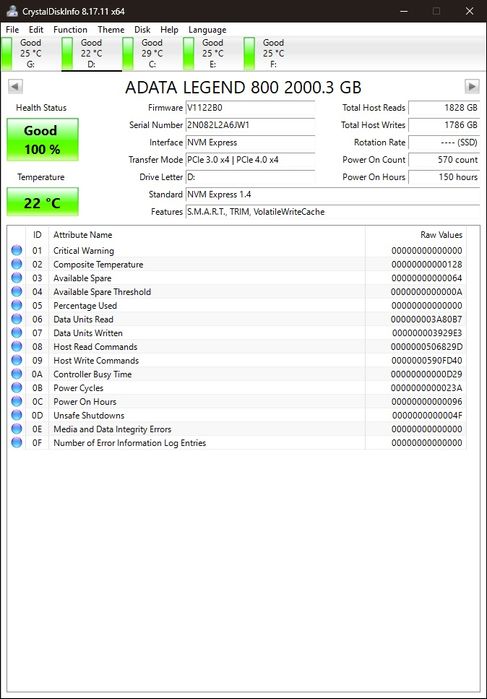Click status icon for Controller Busy Time
The image size is (487, 699).
[17, 374]
